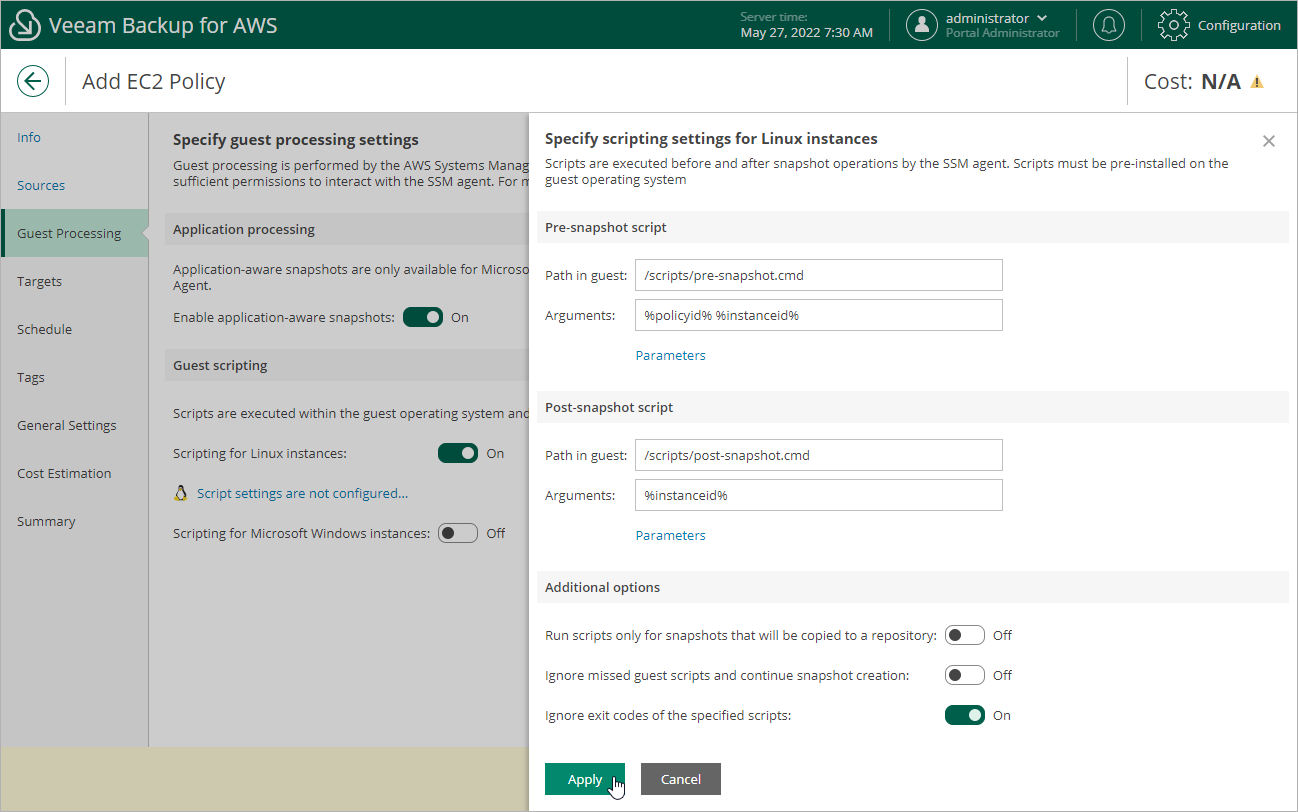Enable running scripts only for copied snapshots
Image resolution: width=1298 pixels, height=812 pixels.
(964, 634)
